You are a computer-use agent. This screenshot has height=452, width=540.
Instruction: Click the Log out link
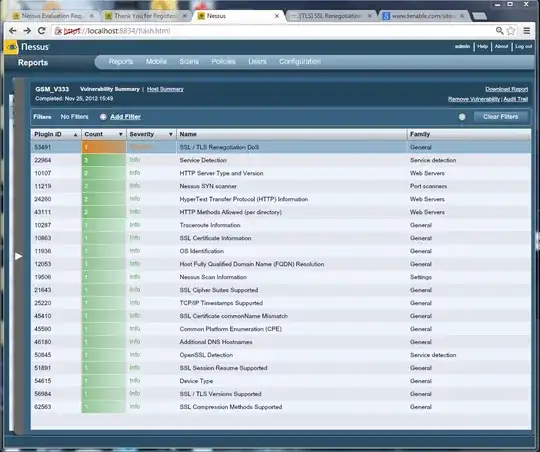(523, 47)
